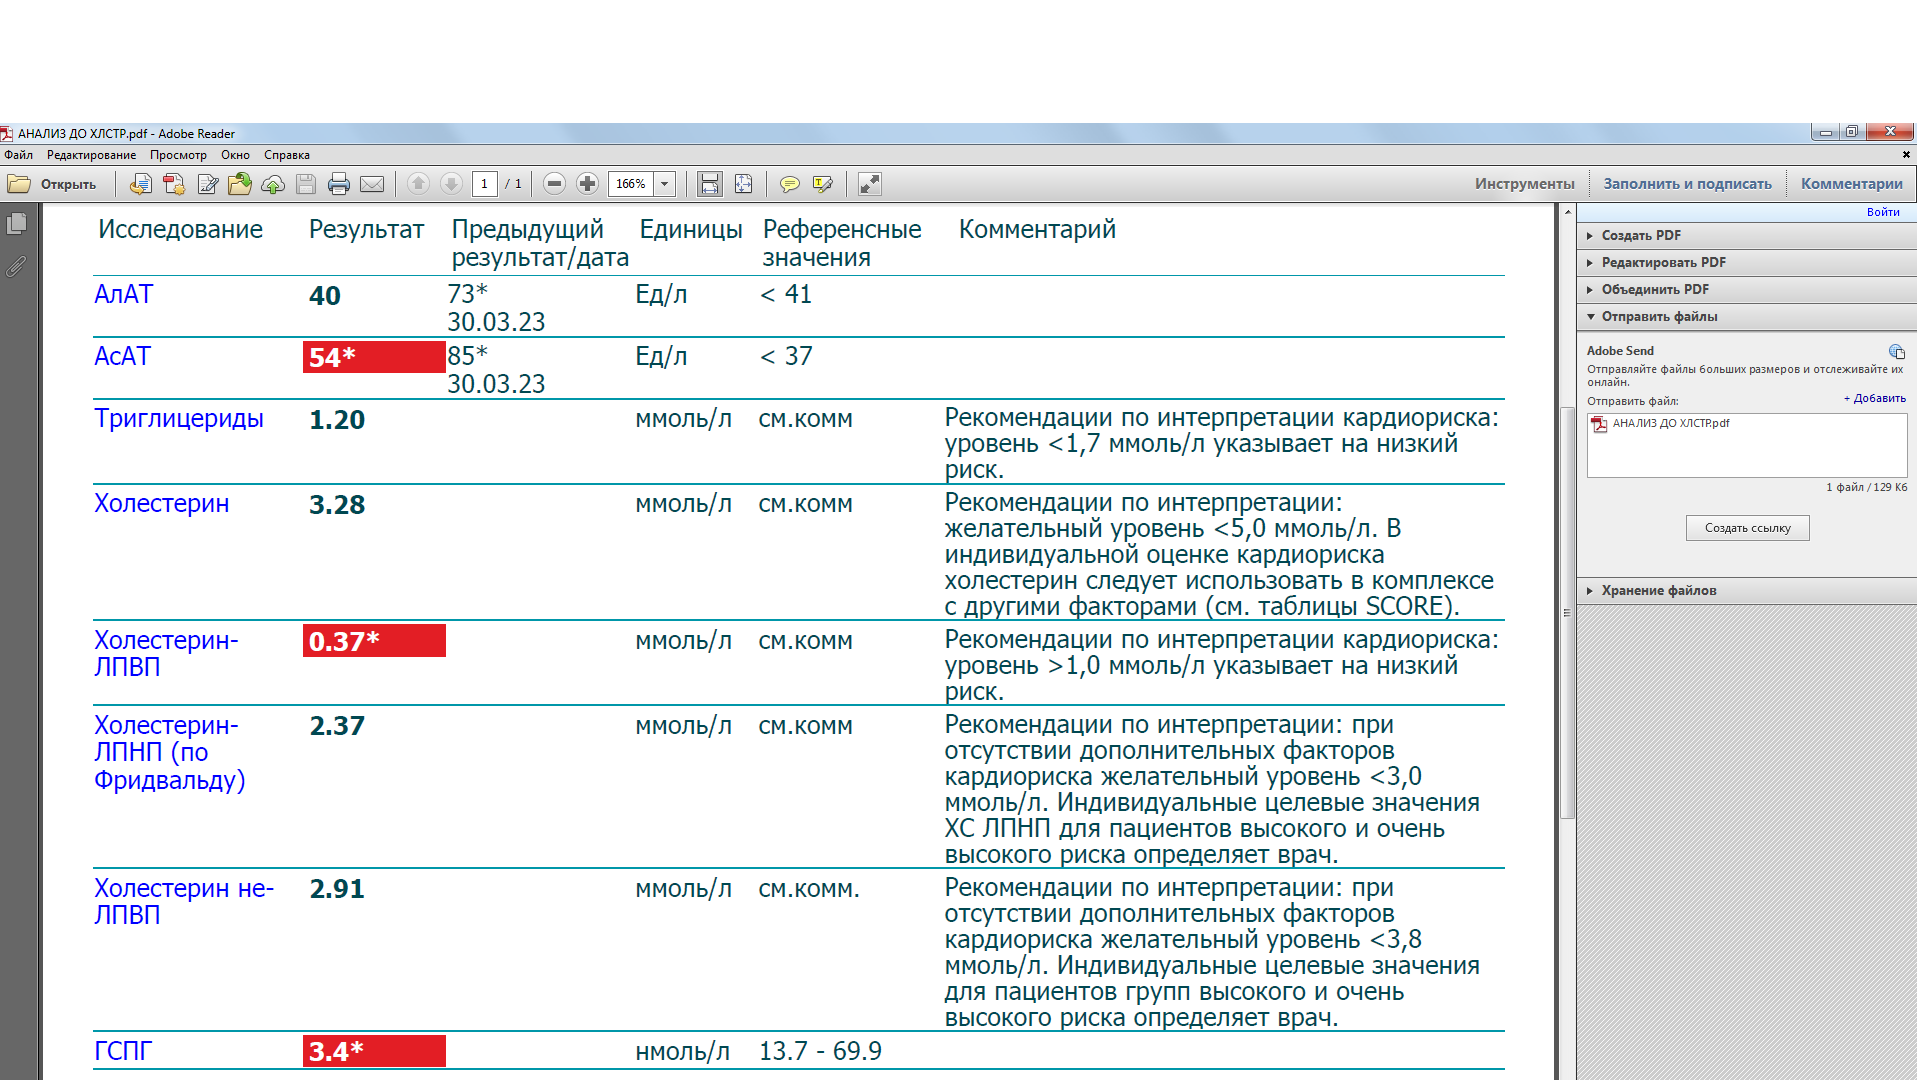Click the zoom out minus button
The width and height of the screenshot is (1920, 1080).
[555, 184]
